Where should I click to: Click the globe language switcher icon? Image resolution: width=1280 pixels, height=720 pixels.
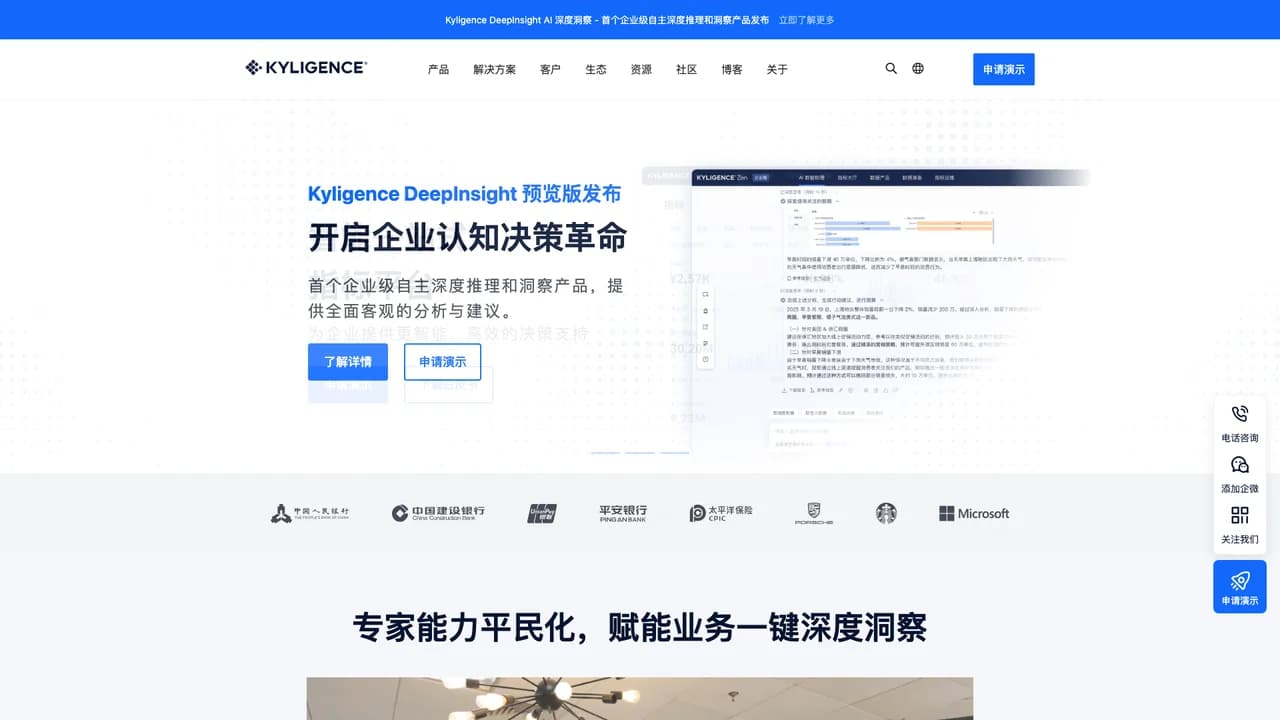(918, 69)
